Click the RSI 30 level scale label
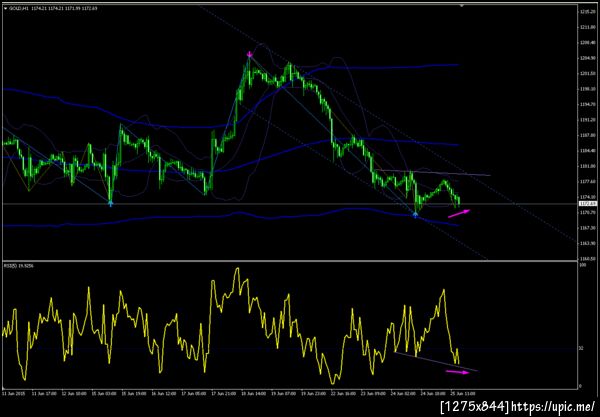The image size is (600, 417). click(x=581, y=349)
